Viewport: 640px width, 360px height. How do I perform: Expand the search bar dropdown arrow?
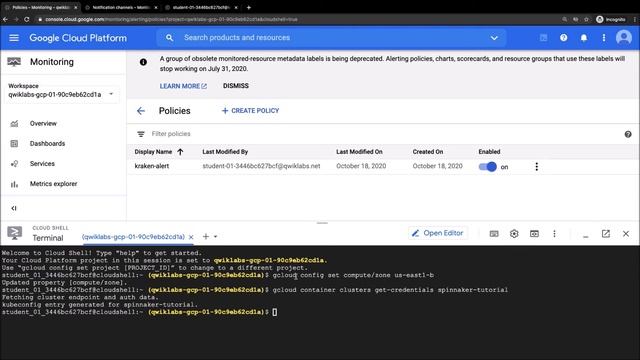coord(494,38)
